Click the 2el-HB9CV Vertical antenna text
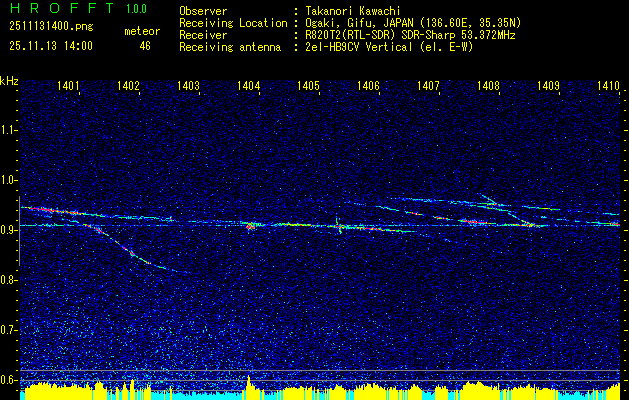Screen dimensions: 629x400 [359, 47]
